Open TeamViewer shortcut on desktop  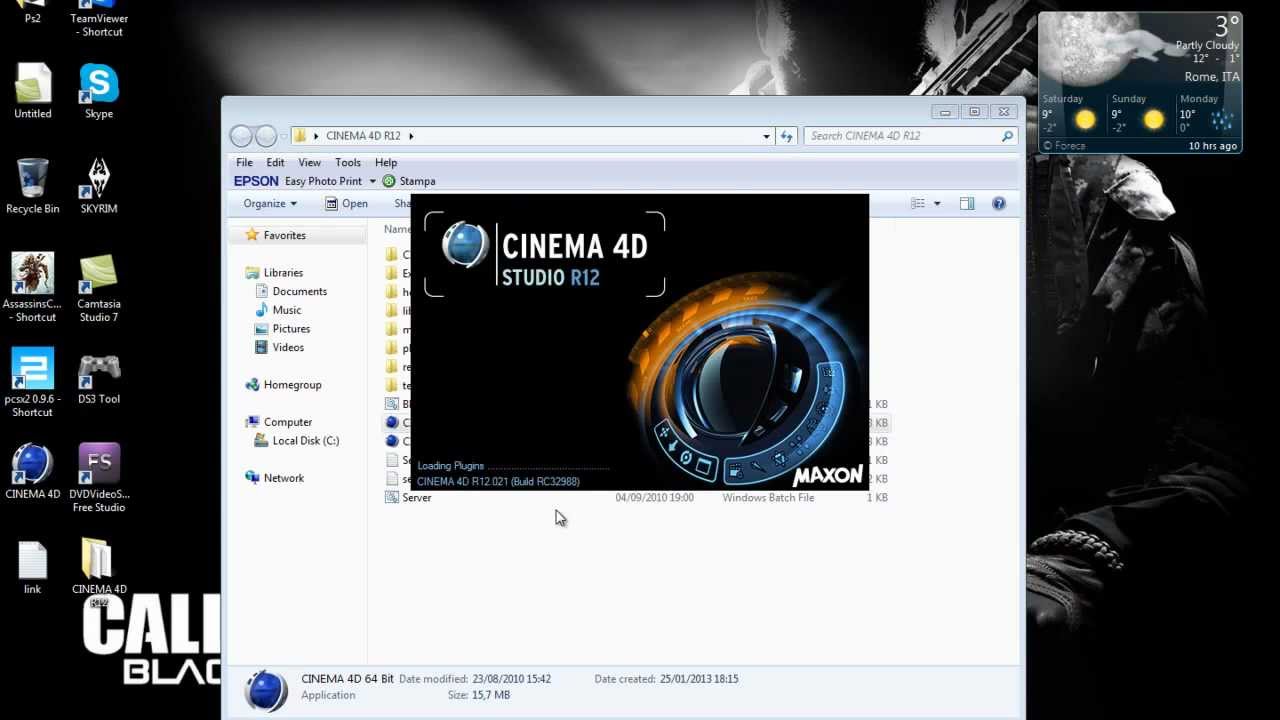(x=98, y=18)
